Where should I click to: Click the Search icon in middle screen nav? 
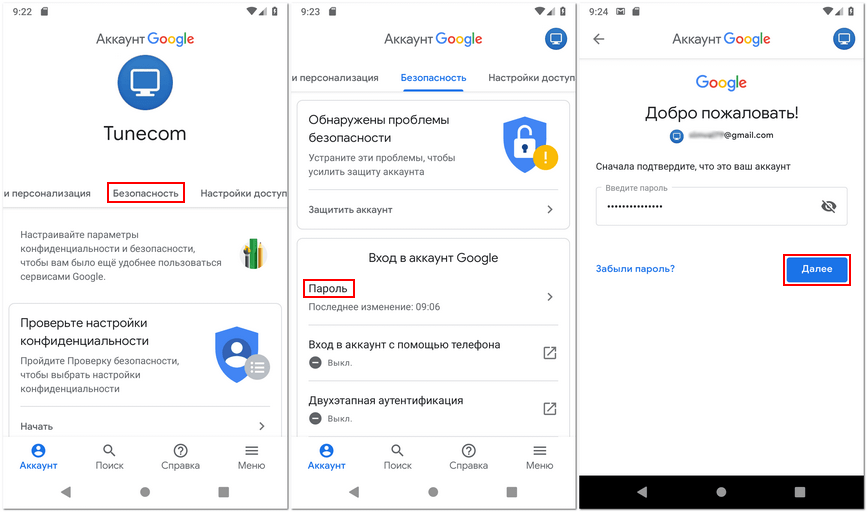[397, 451]
